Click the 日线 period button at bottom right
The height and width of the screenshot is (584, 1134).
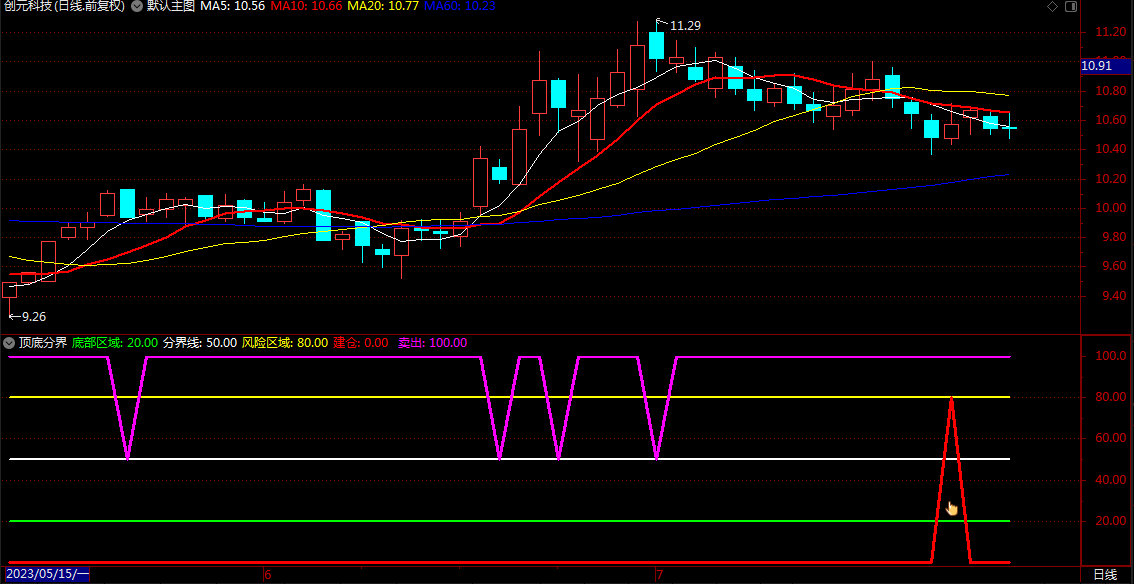point(1104,575)
